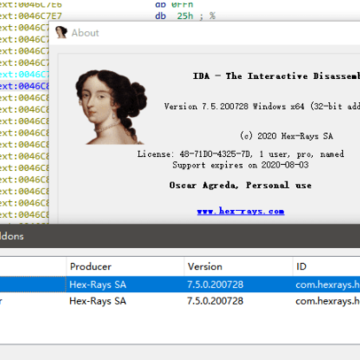The image size is (360, 360).
Task: Select the name cell of the highlighted addon row
Action: tap(33, 285)
